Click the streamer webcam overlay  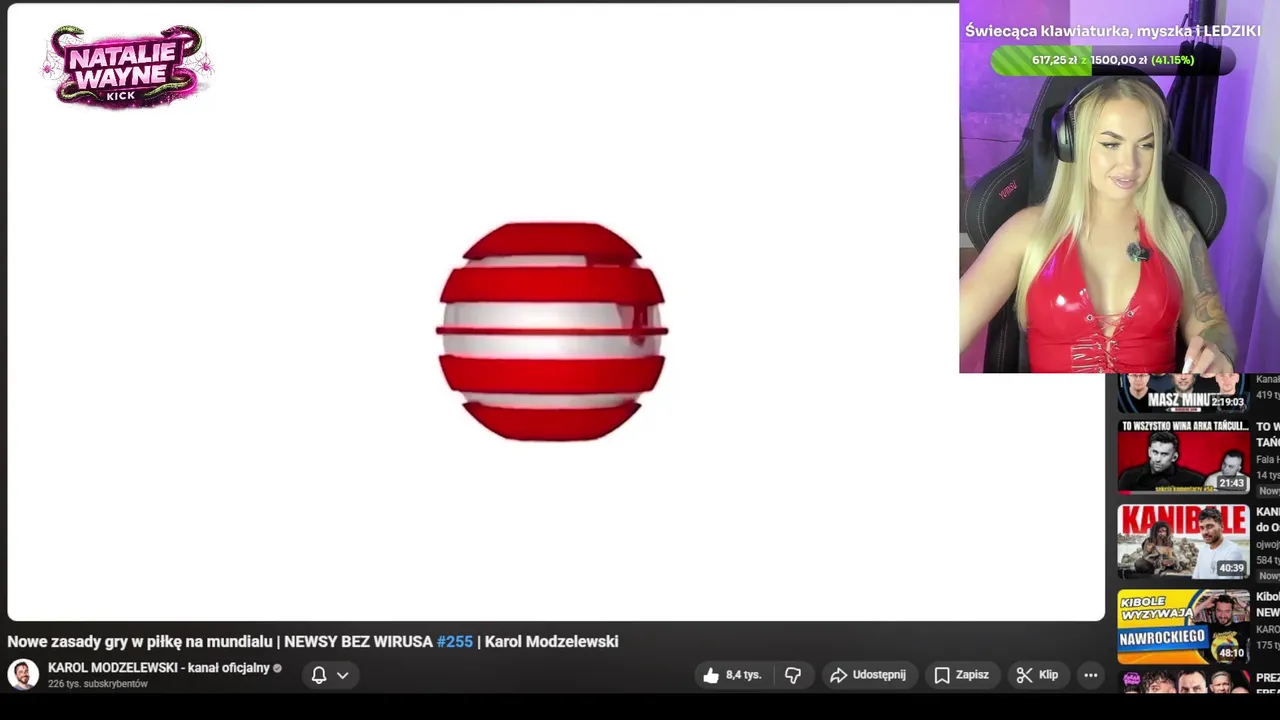click(x=1119, y=187)
